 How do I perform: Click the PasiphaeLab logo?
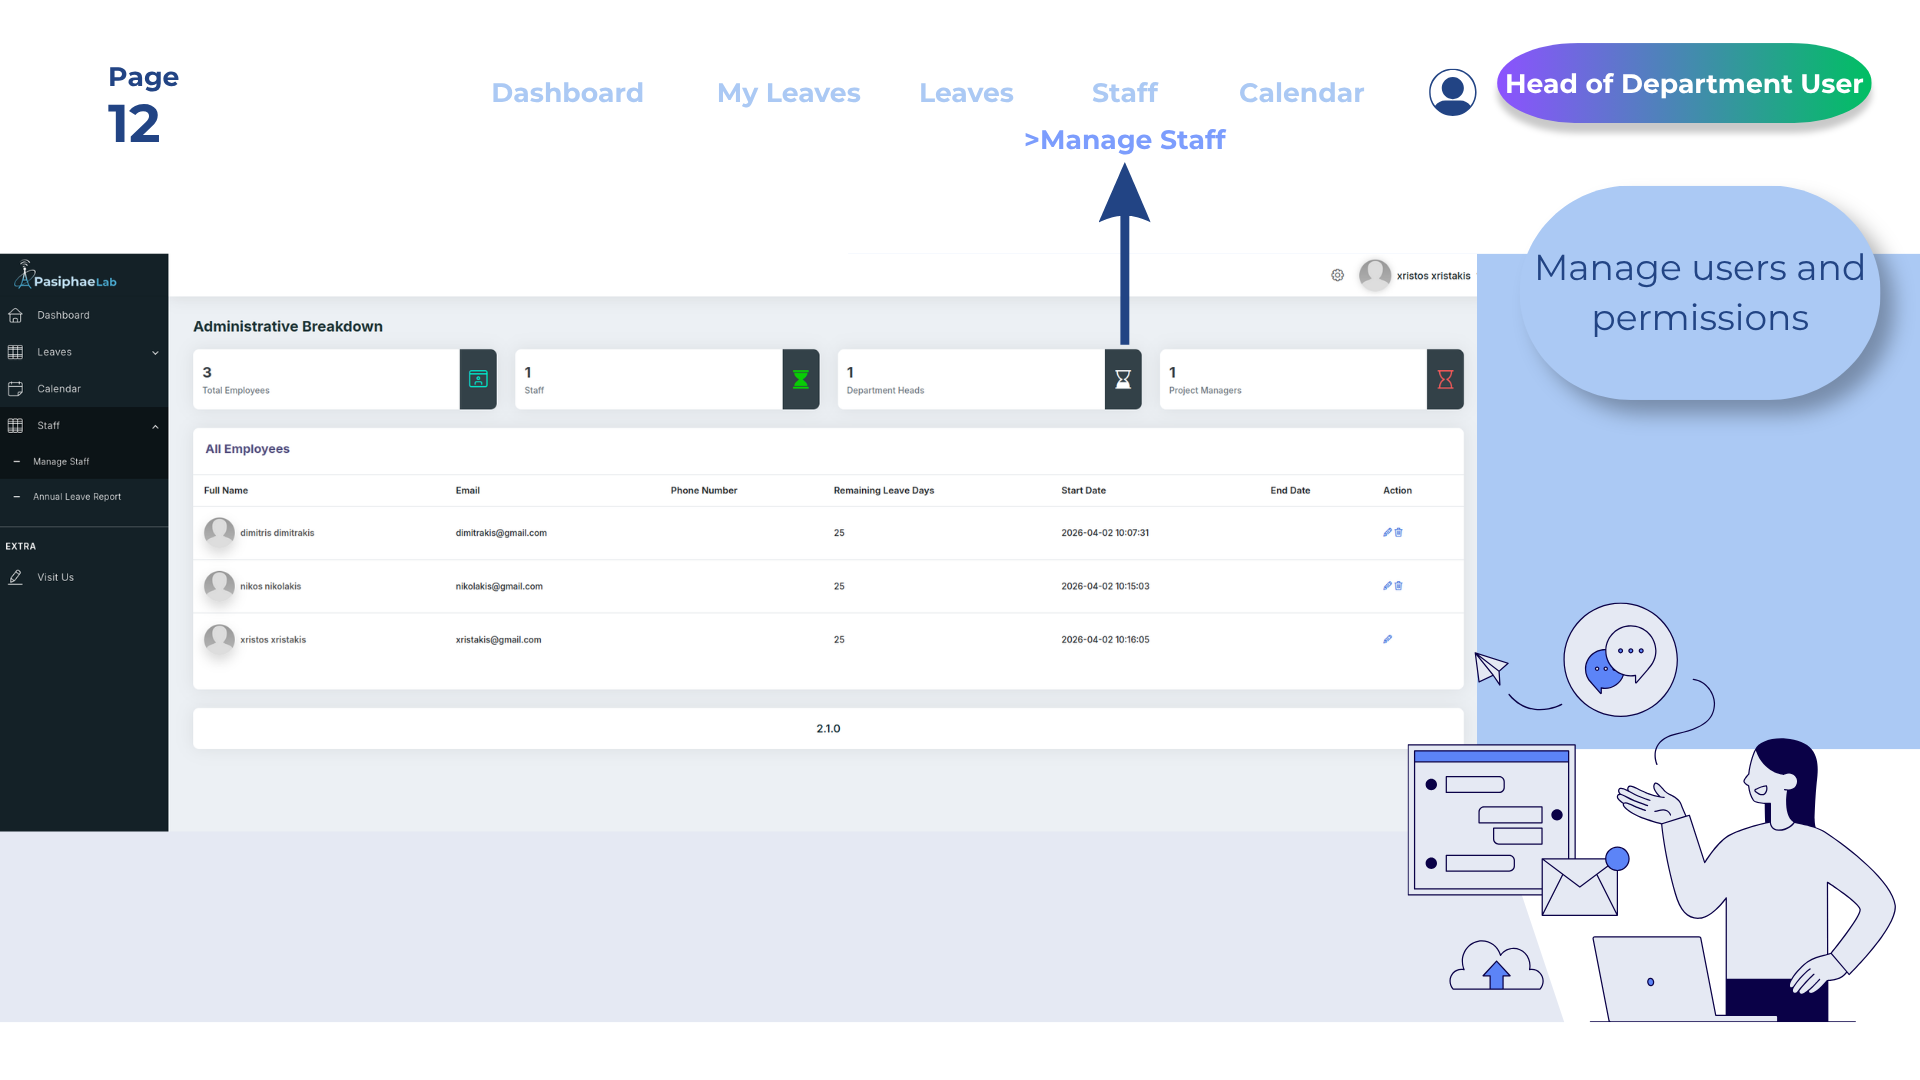[x=66, y=276]
